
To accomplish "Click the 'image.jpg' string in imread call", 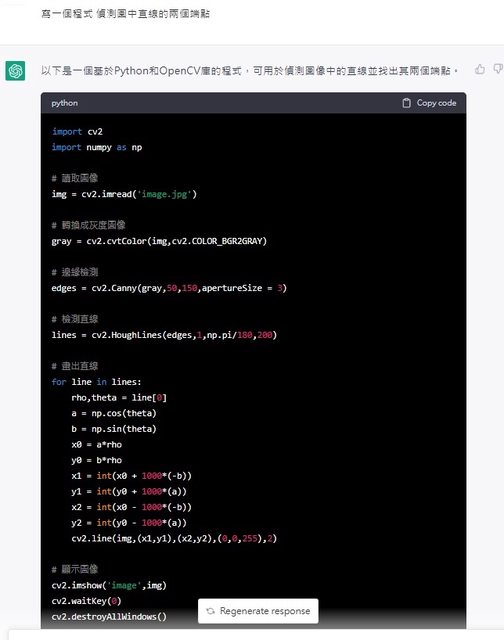I will coord(165,194).
